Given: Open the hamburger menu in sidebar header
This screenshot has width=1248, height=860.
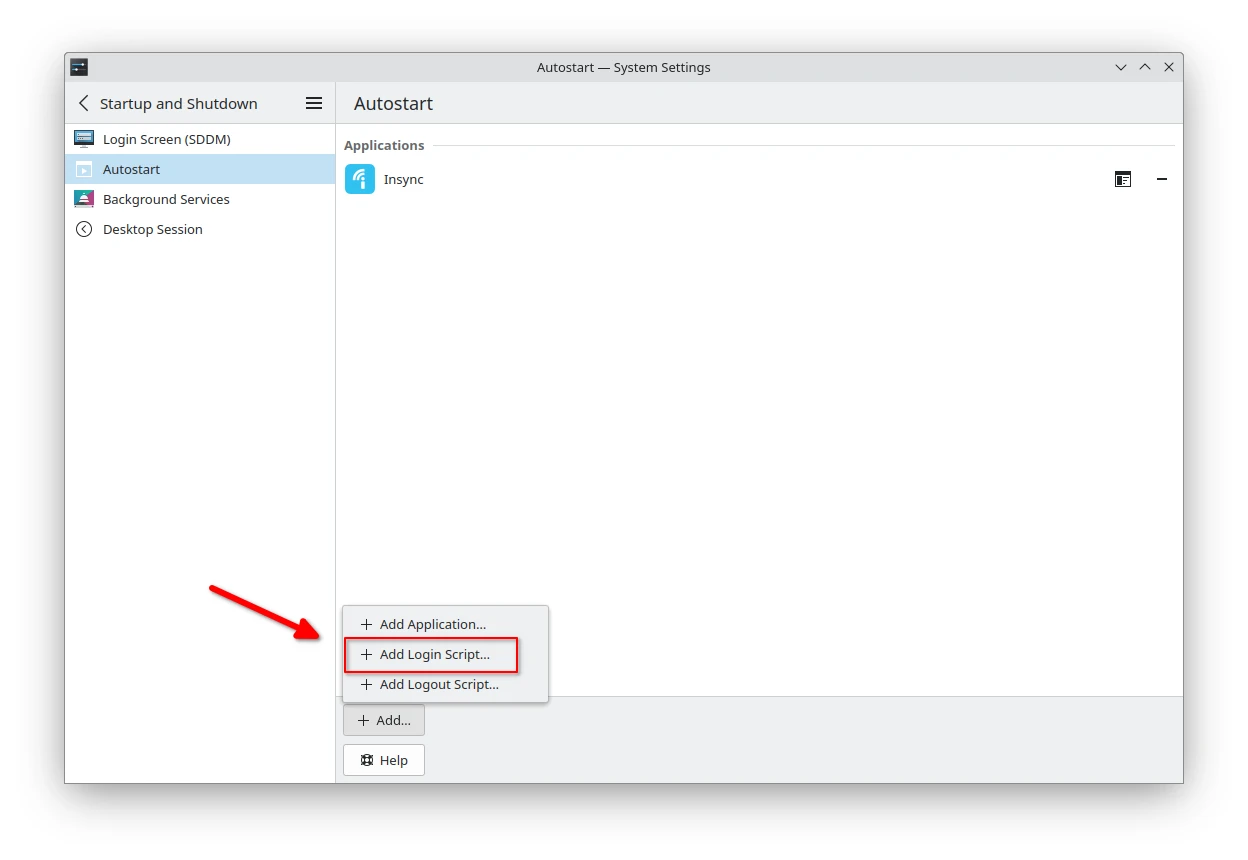Looking at the screenshot, I should pyautogui.click(x=313, y=103).
